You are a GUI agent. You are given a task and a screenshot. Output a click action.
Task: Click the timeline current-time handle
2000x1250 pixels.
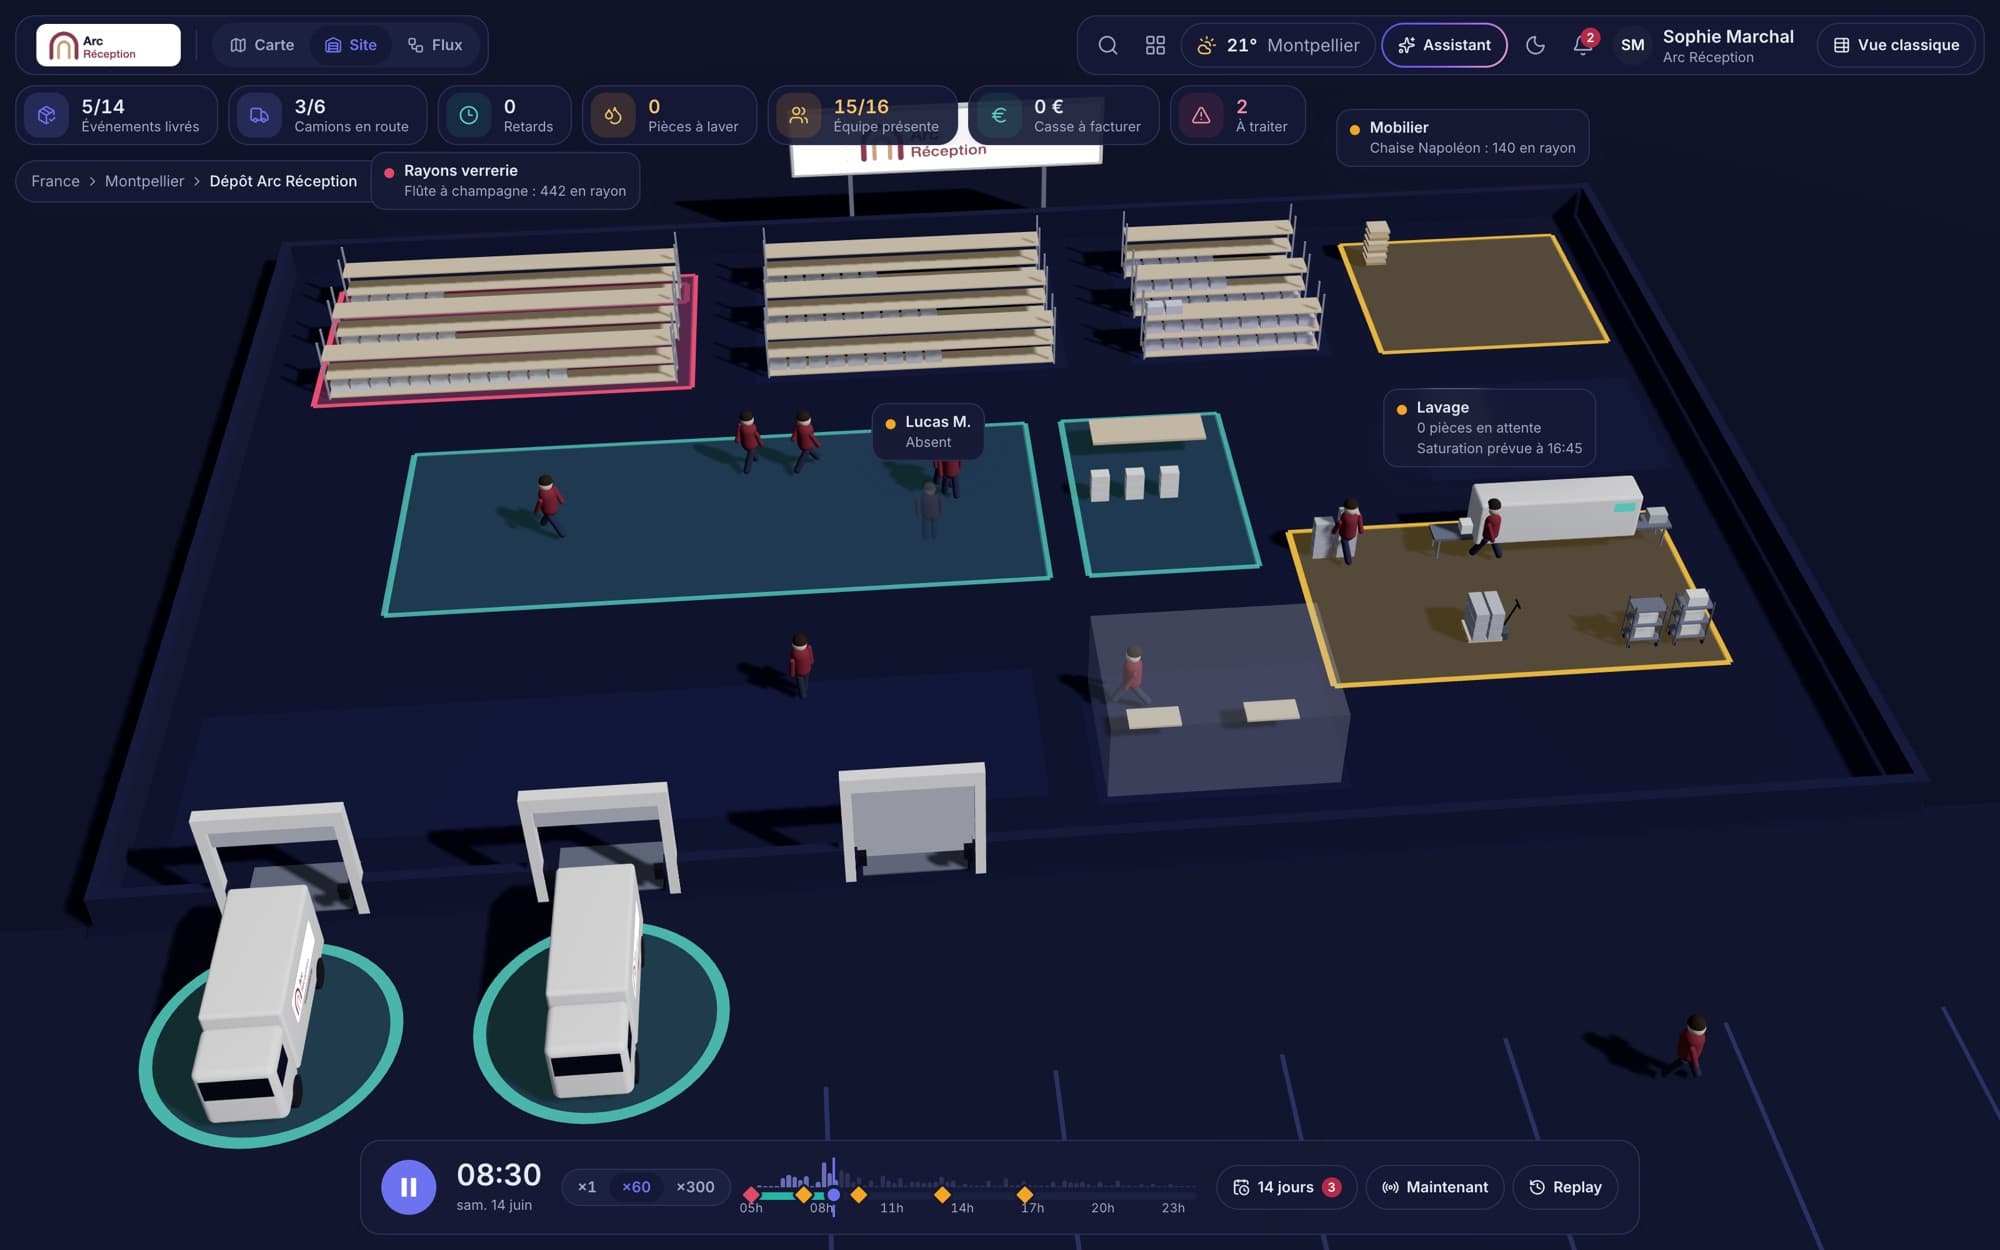833,1194
